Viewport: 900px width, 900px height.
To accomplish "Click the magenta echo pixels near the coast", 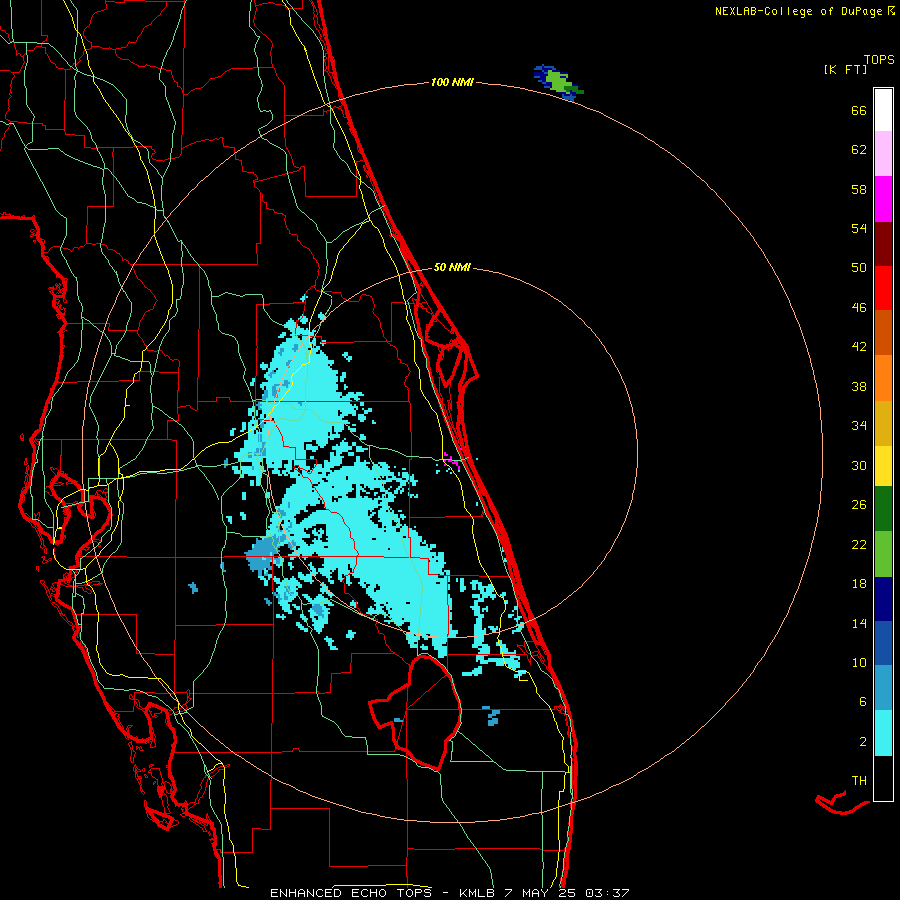I will click(451, 459).
